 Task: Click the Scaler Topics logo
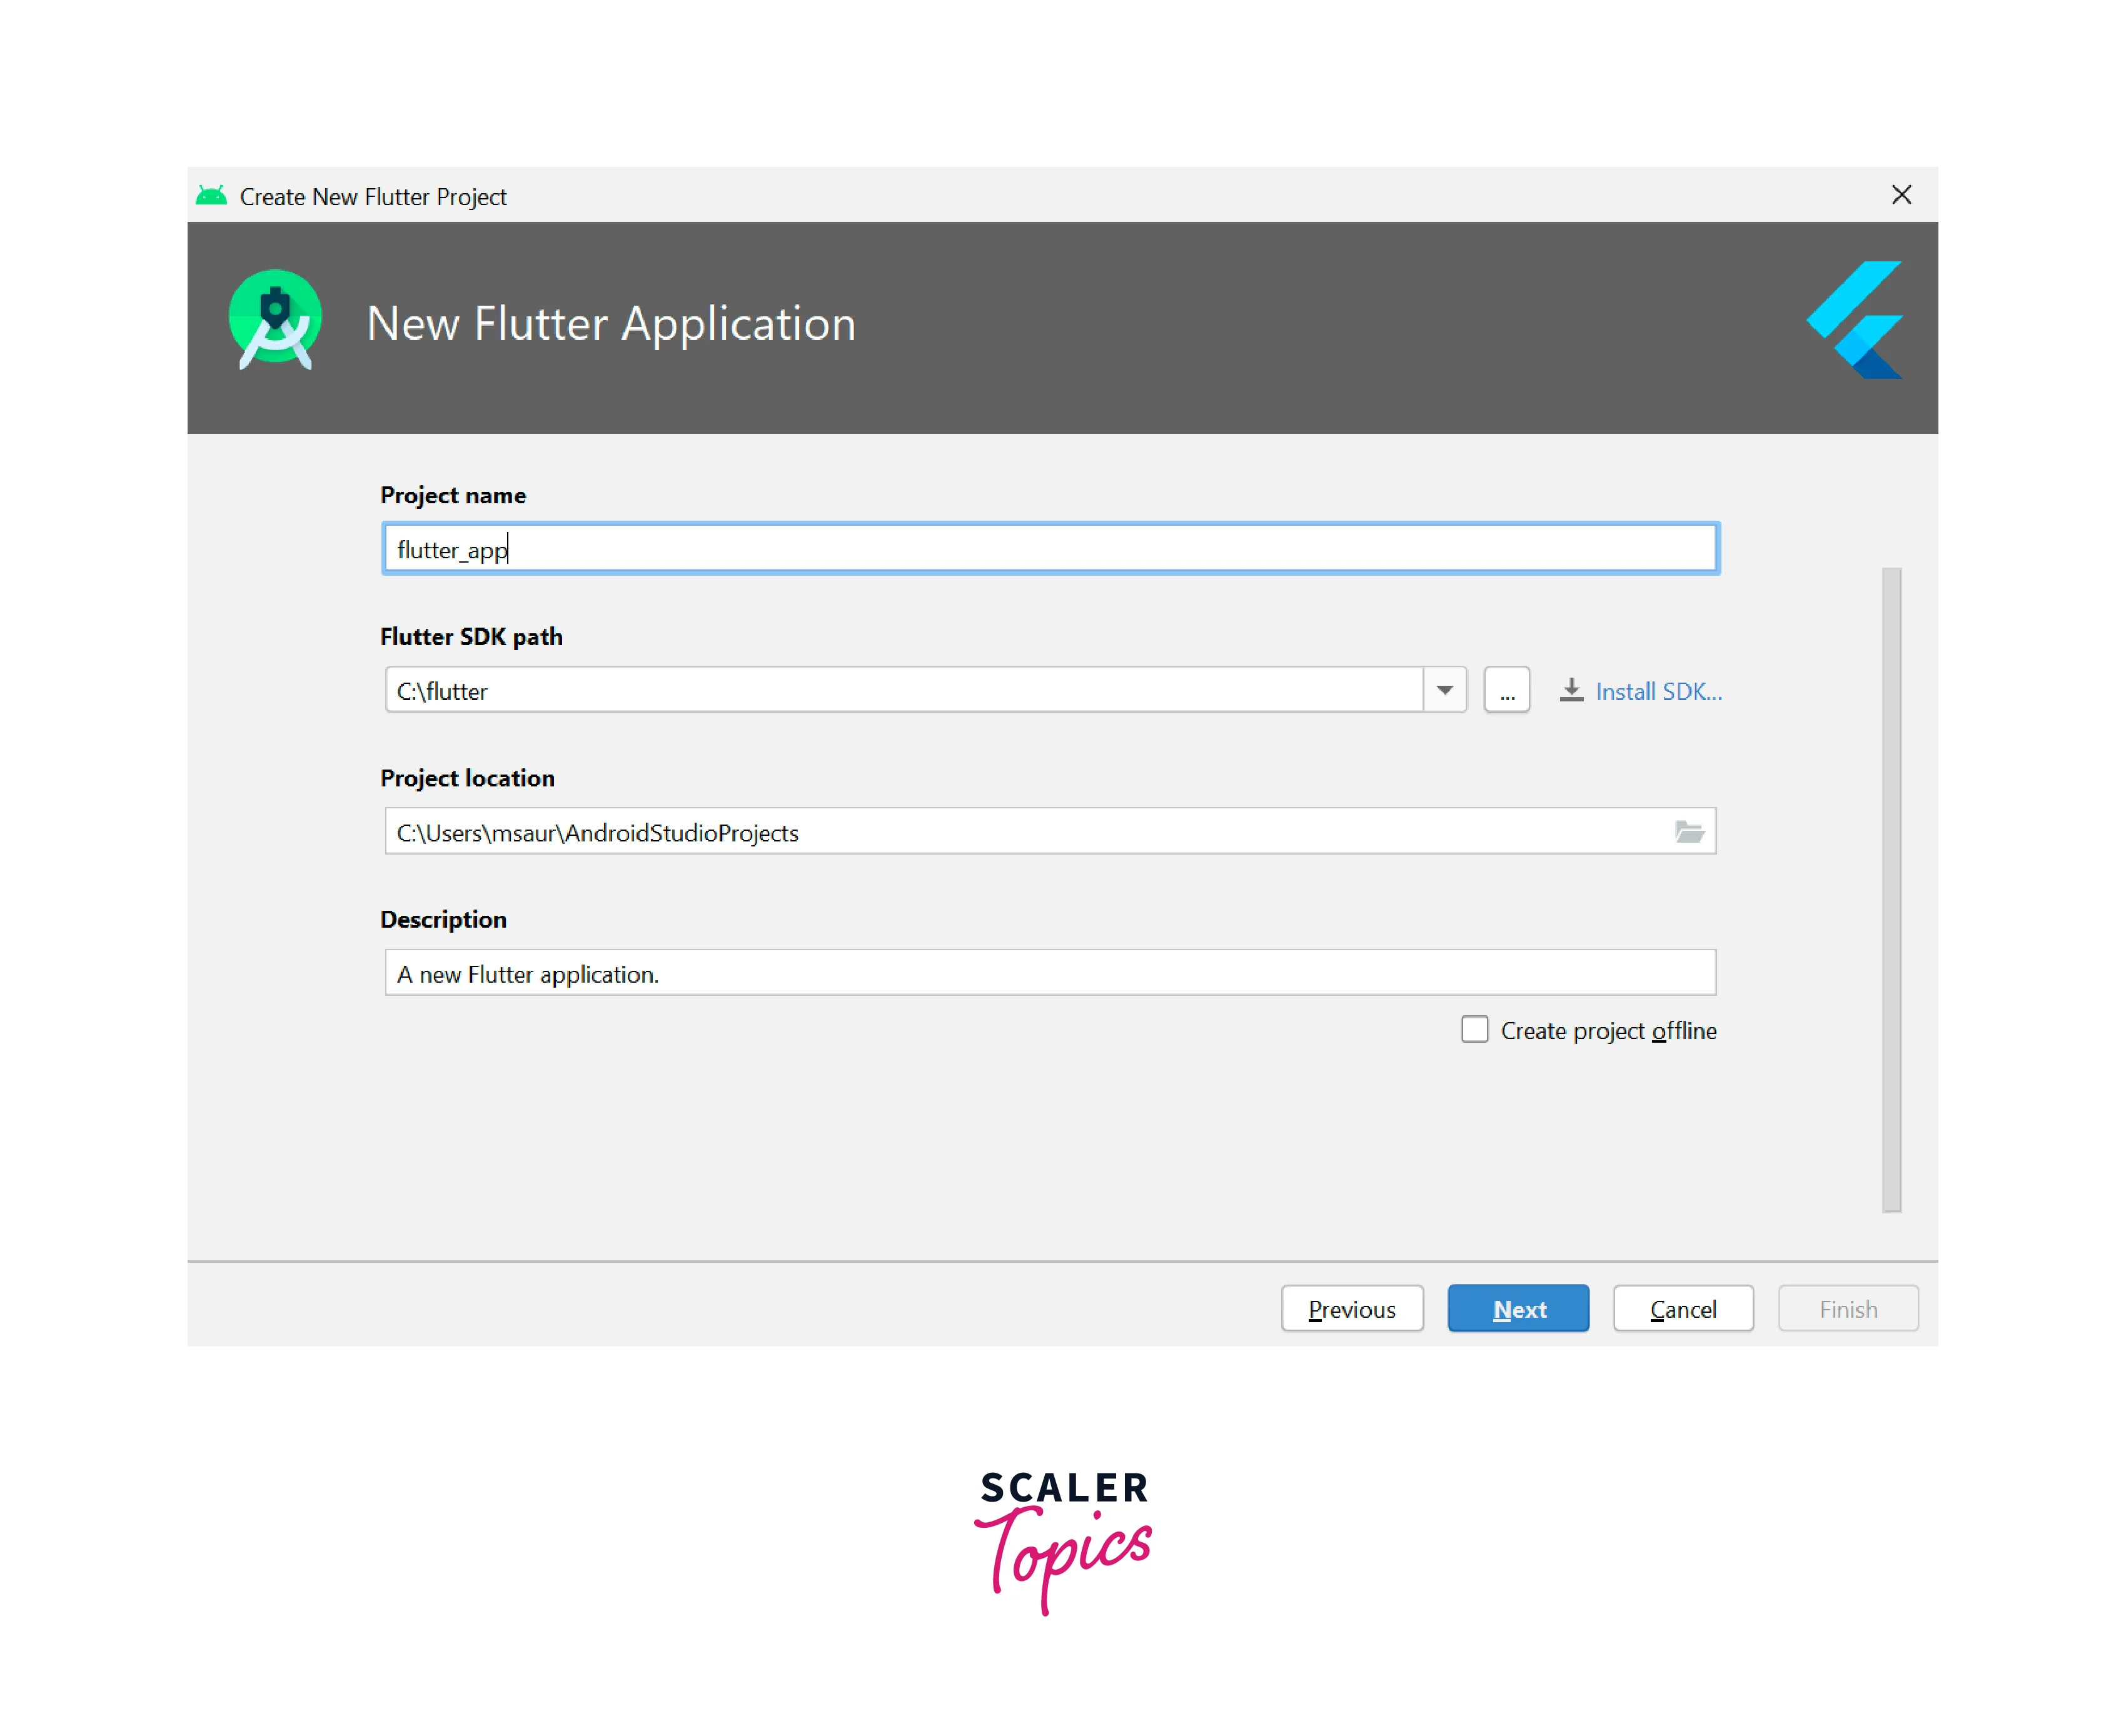pos(1063,1540)
